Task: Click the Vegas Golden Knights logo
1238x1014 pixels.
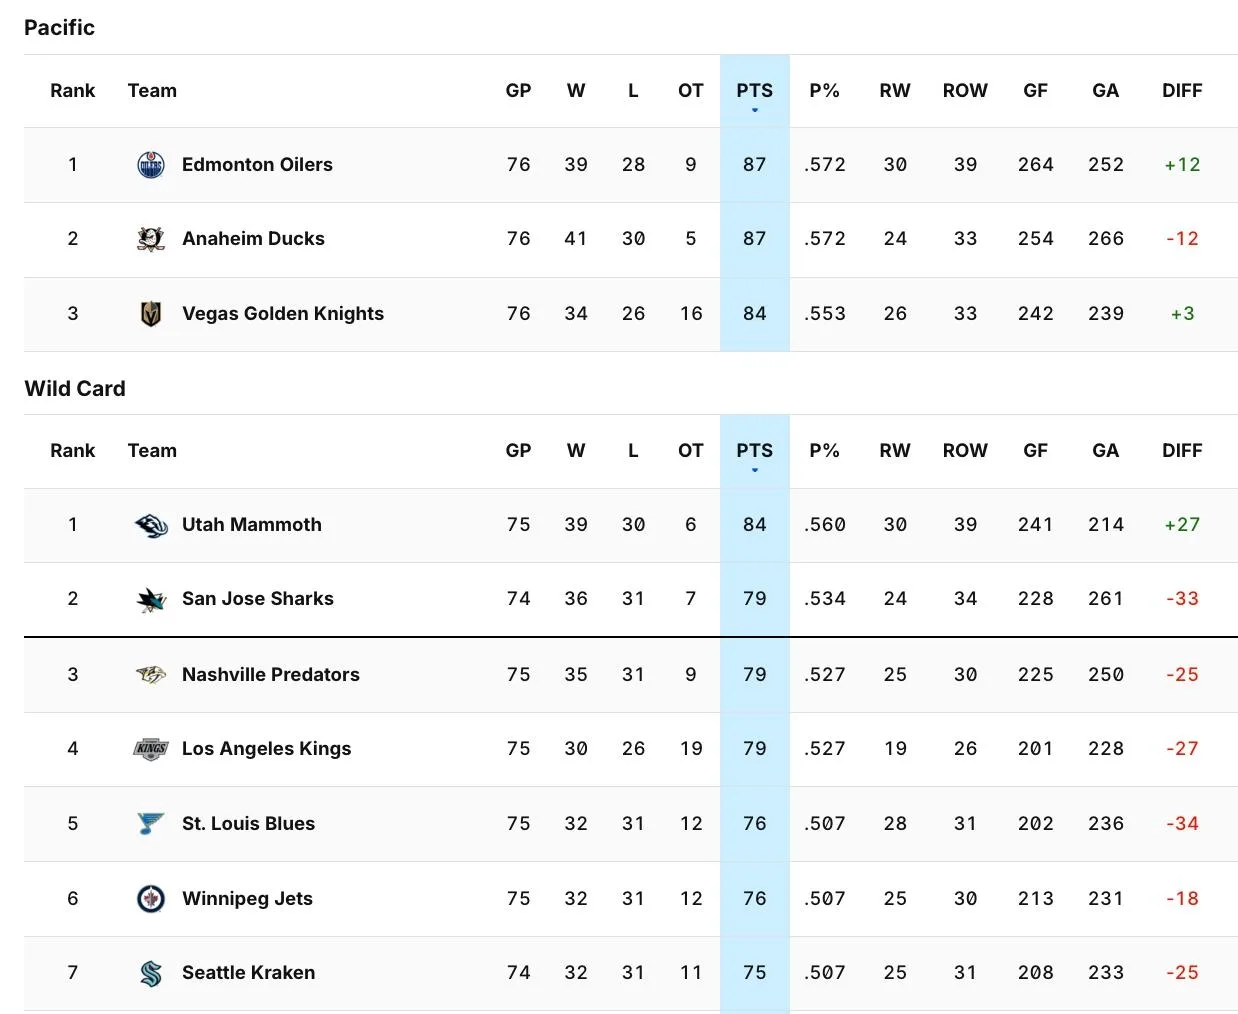Action: (151, 314)
